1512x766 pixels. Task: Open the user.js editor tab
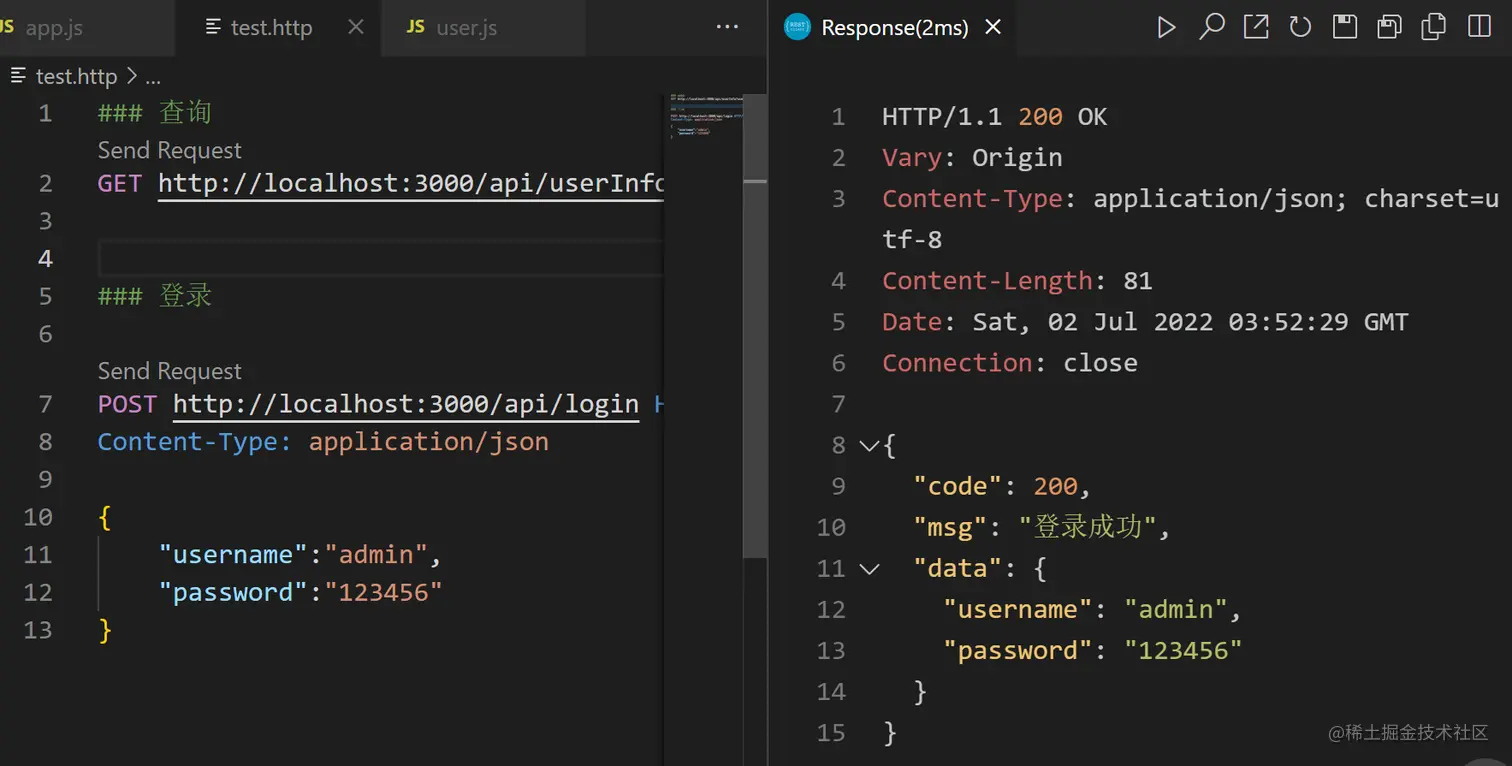(466, 28)
